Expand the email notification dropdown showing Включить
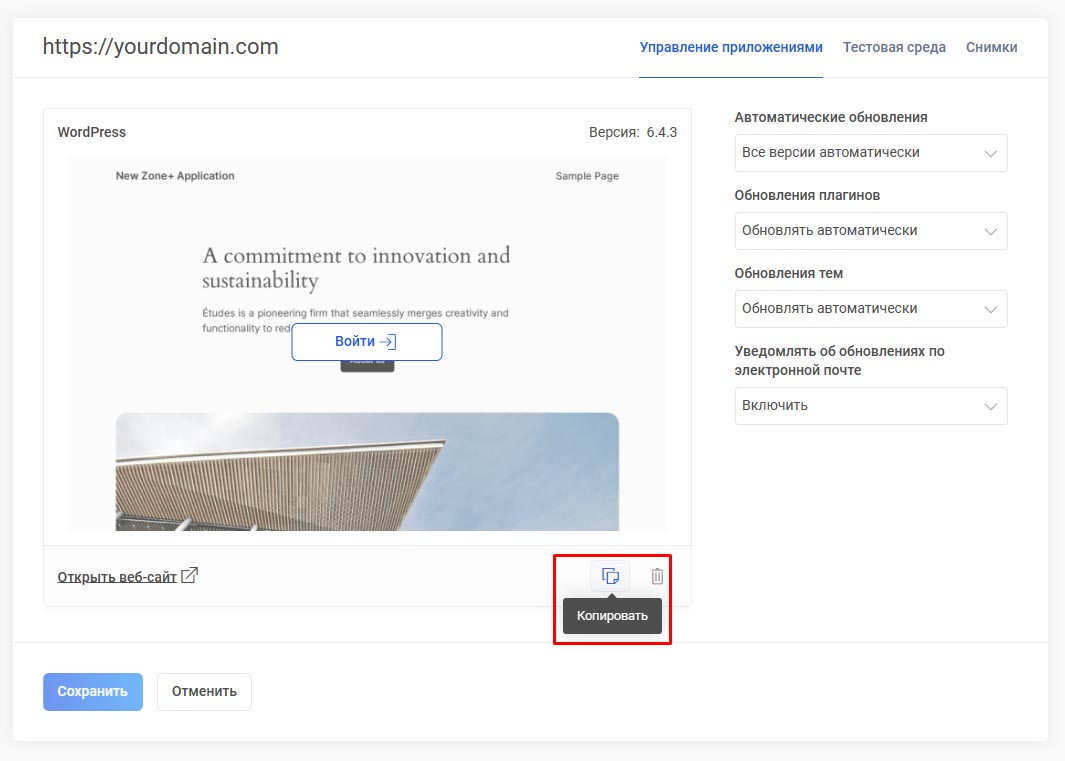 [870, 406]
